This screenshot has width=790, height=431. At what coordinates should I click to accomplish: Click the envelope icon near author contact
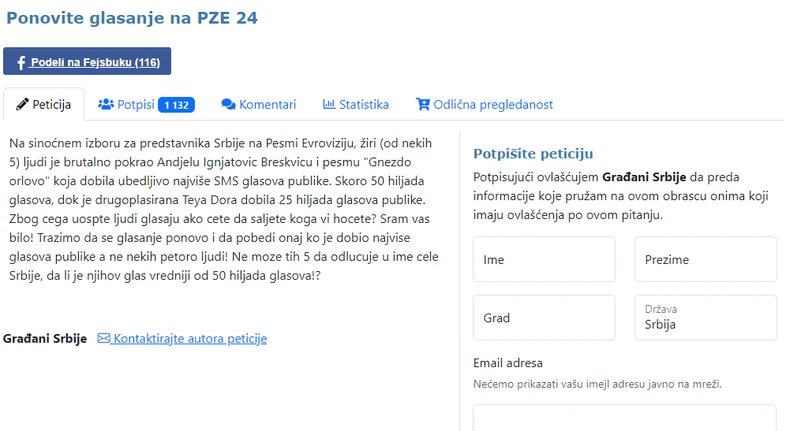pyautogui.click(x=103, y=338)
